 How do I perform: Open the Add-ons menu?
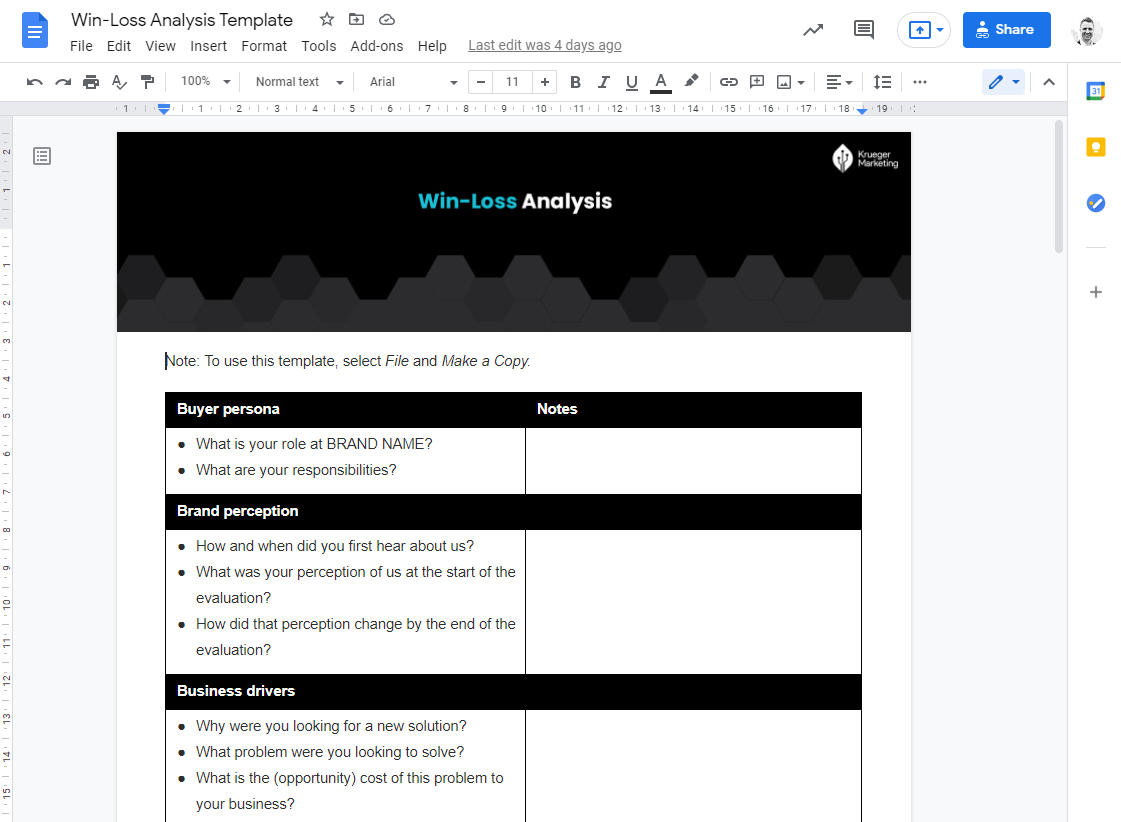[377, 46]
